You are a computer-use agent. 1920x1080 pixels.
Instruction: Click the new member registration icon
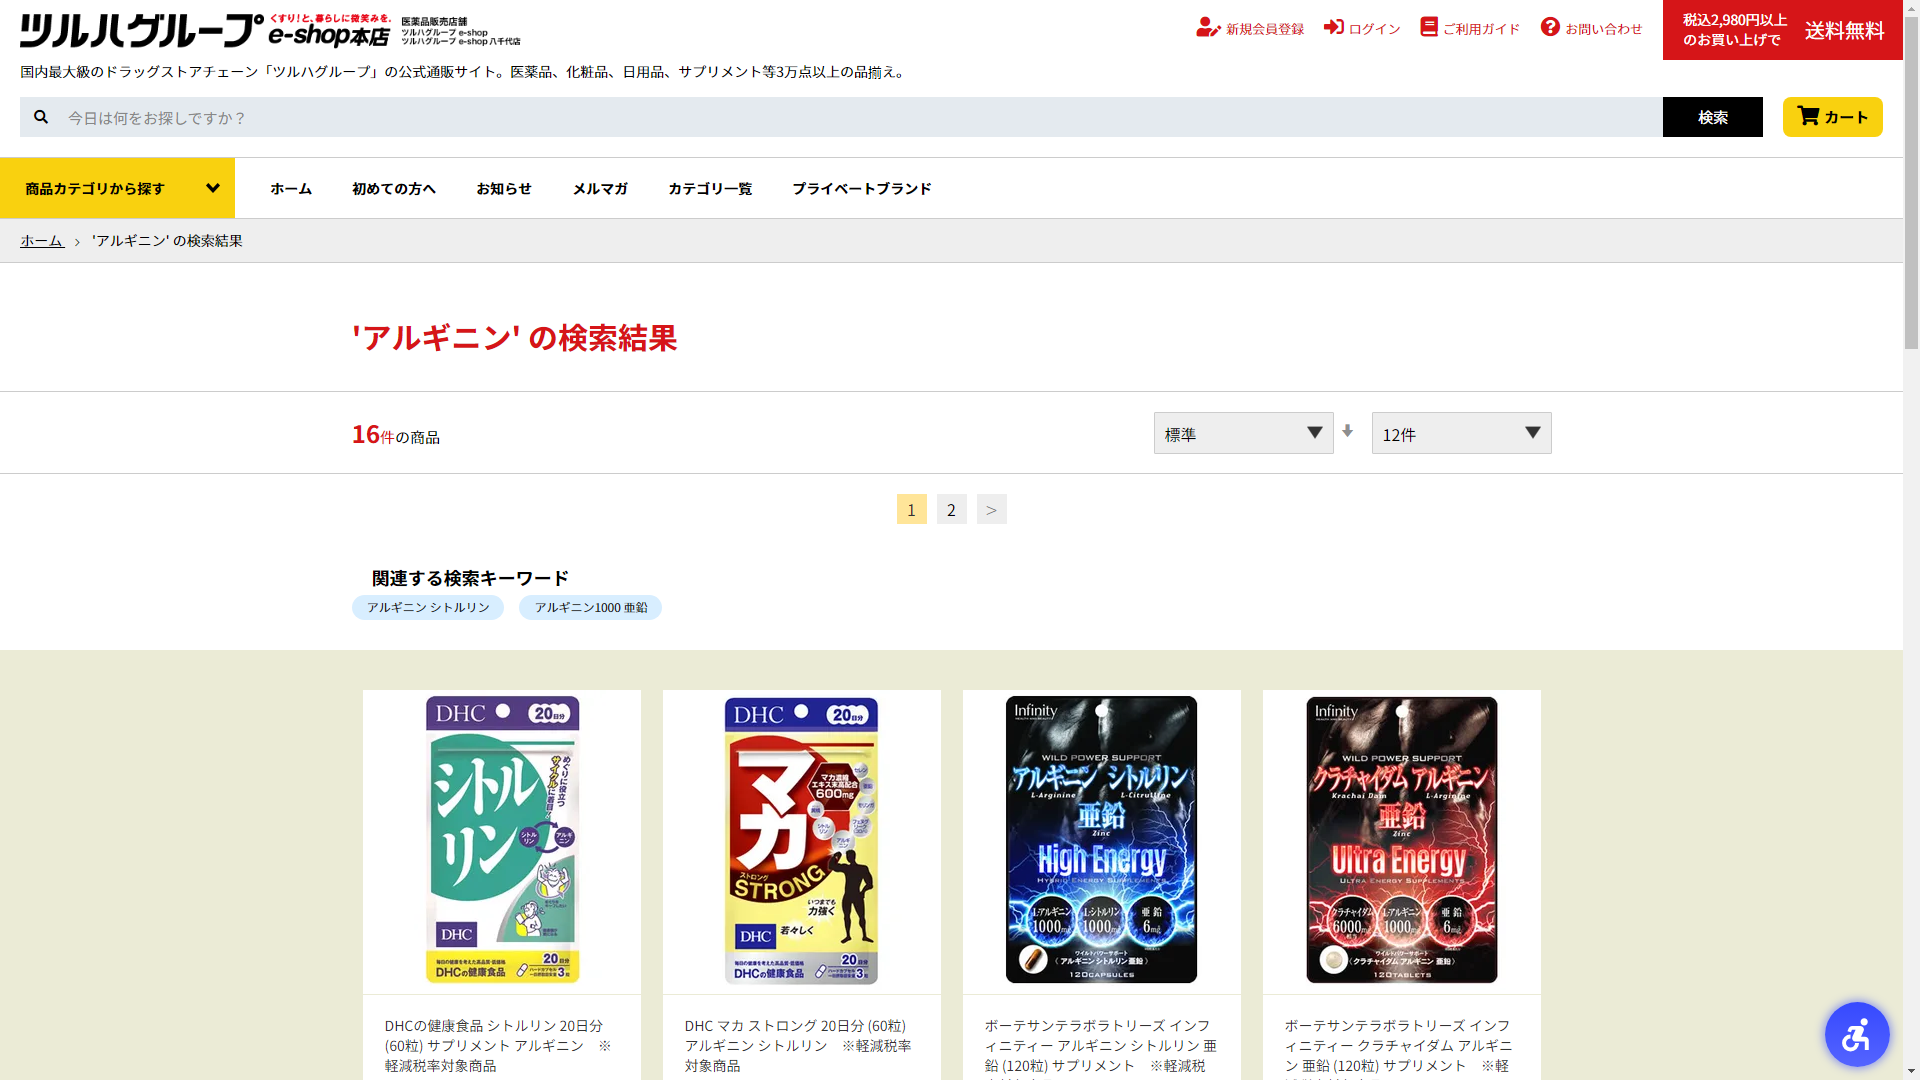pos(1207,28)
